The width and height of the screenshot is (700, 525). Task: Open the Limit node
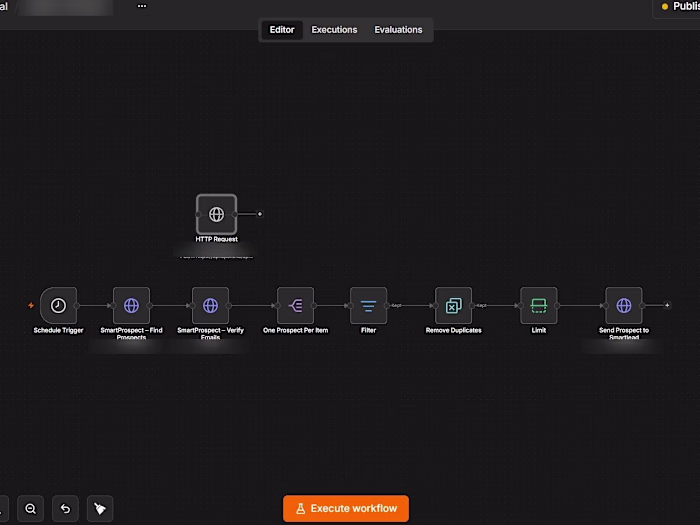click(x=538, y=305)
